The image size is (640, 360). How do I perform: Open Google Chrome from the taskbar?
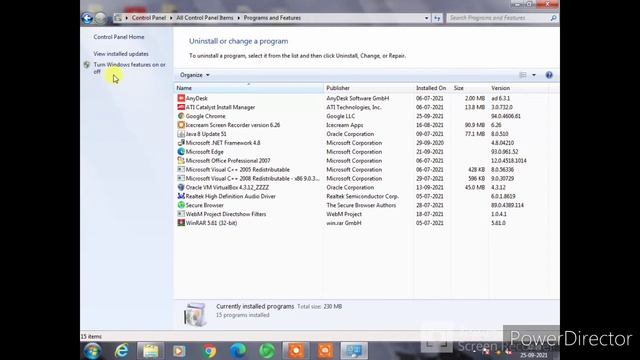209,351
